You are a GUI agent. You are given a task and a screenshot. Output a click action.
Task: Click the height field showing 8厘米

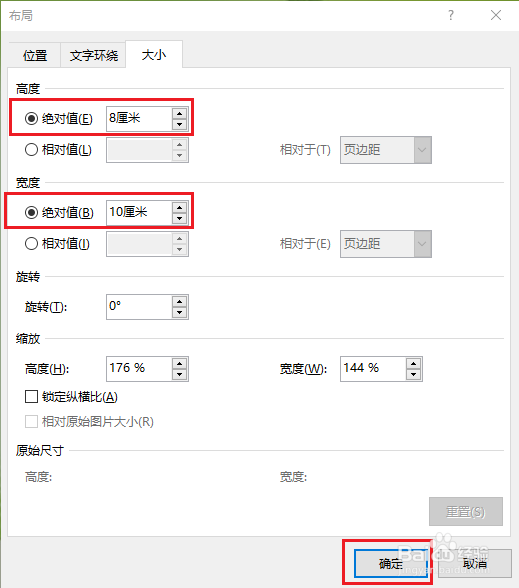click(139, 119)
